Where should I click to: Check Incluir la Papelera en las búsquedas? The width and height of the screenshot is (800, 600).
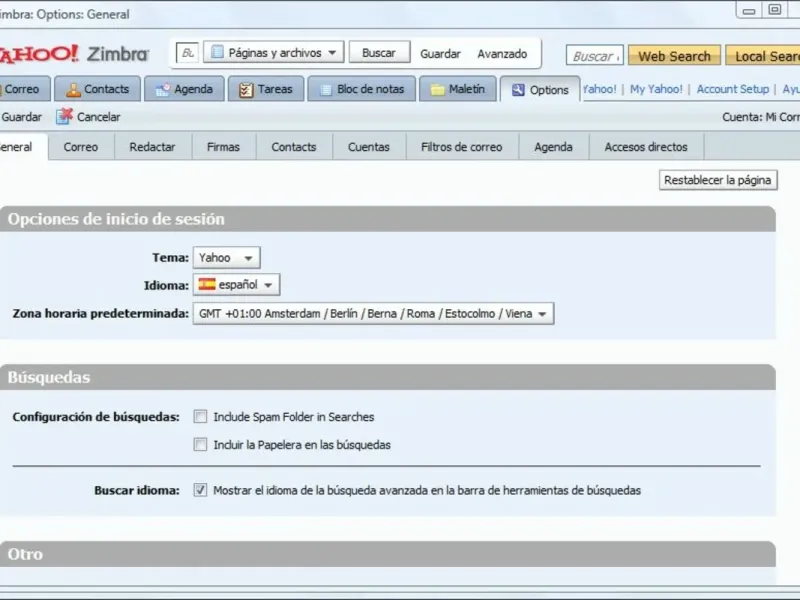(200, 444)
